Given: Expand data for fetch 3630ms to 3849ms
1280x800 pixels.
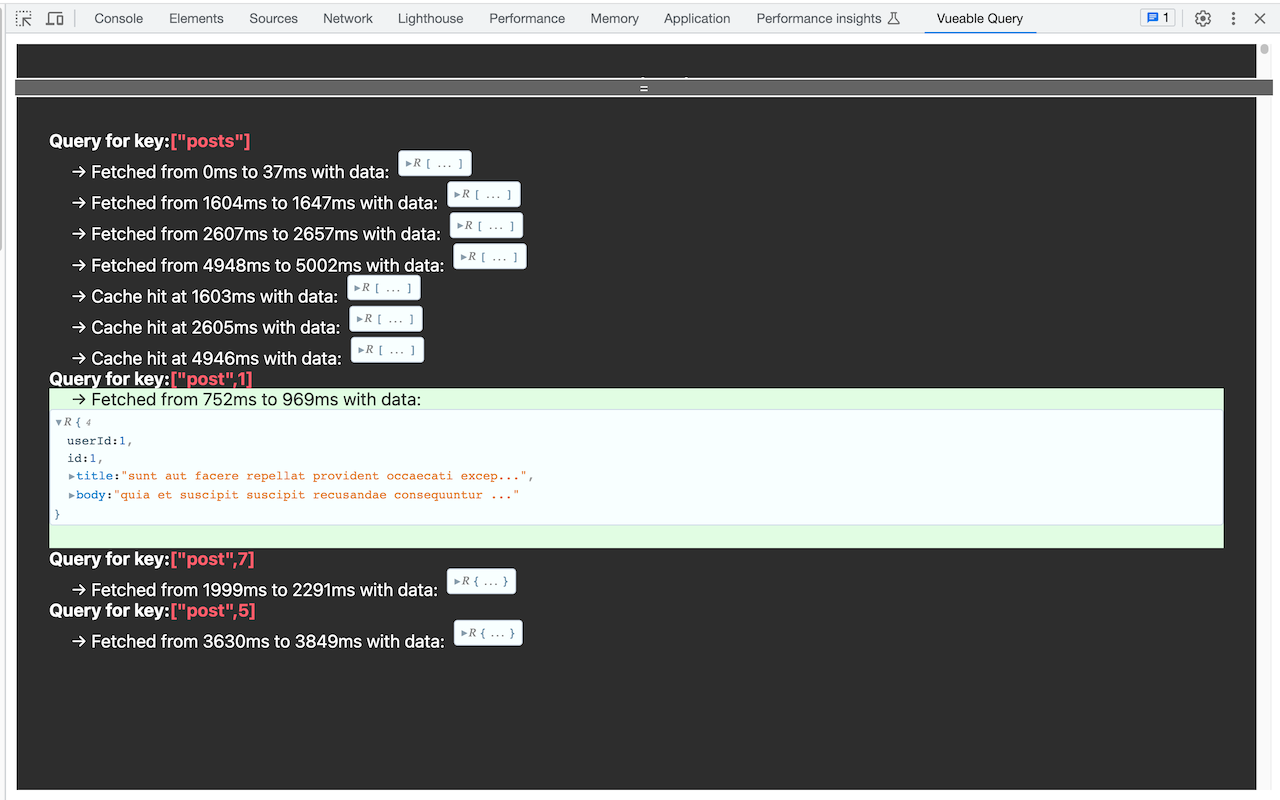Looking at the screenshot, I should coord(488,633).
